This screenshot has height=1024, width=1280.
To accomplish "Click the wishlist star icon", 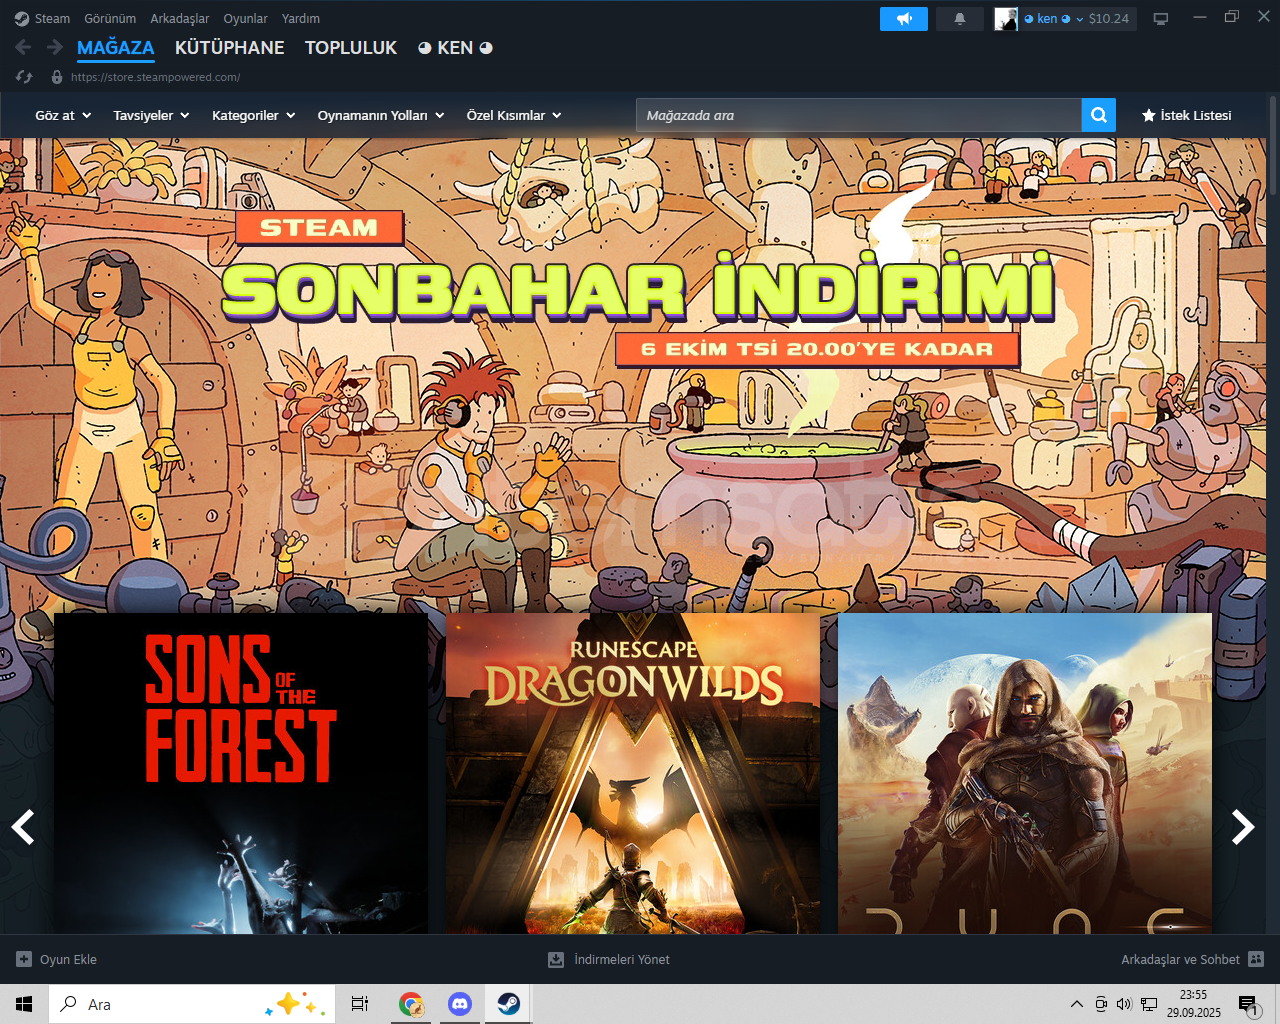I will coord(1149,116).
